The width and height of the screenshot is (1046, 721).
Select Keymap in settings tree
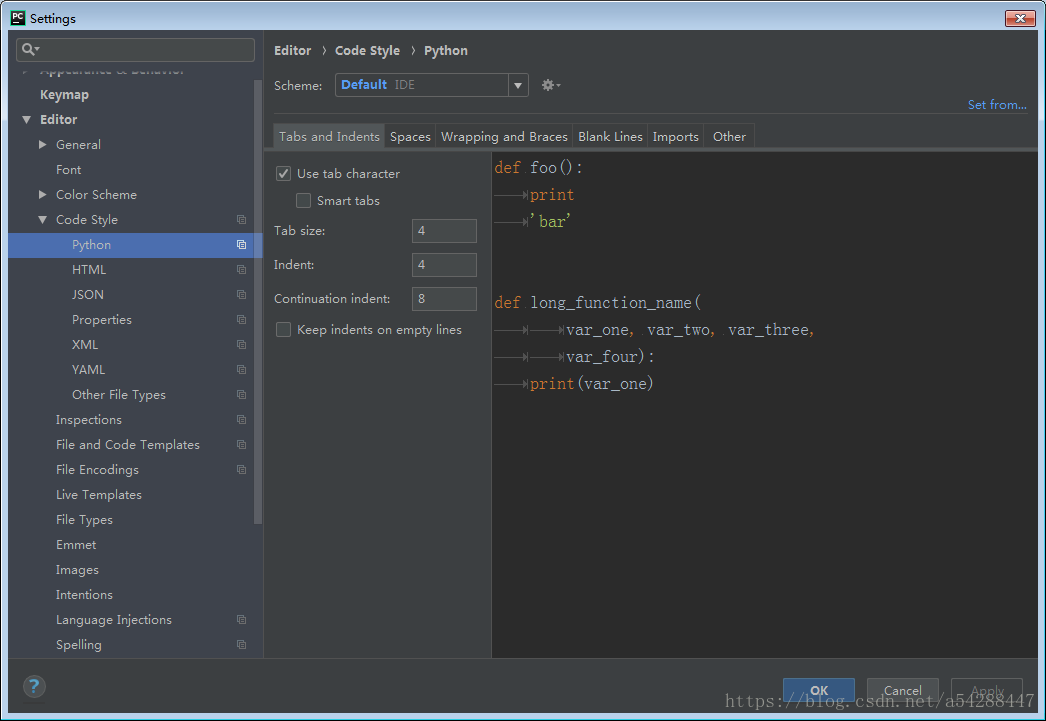coord(65,95)
